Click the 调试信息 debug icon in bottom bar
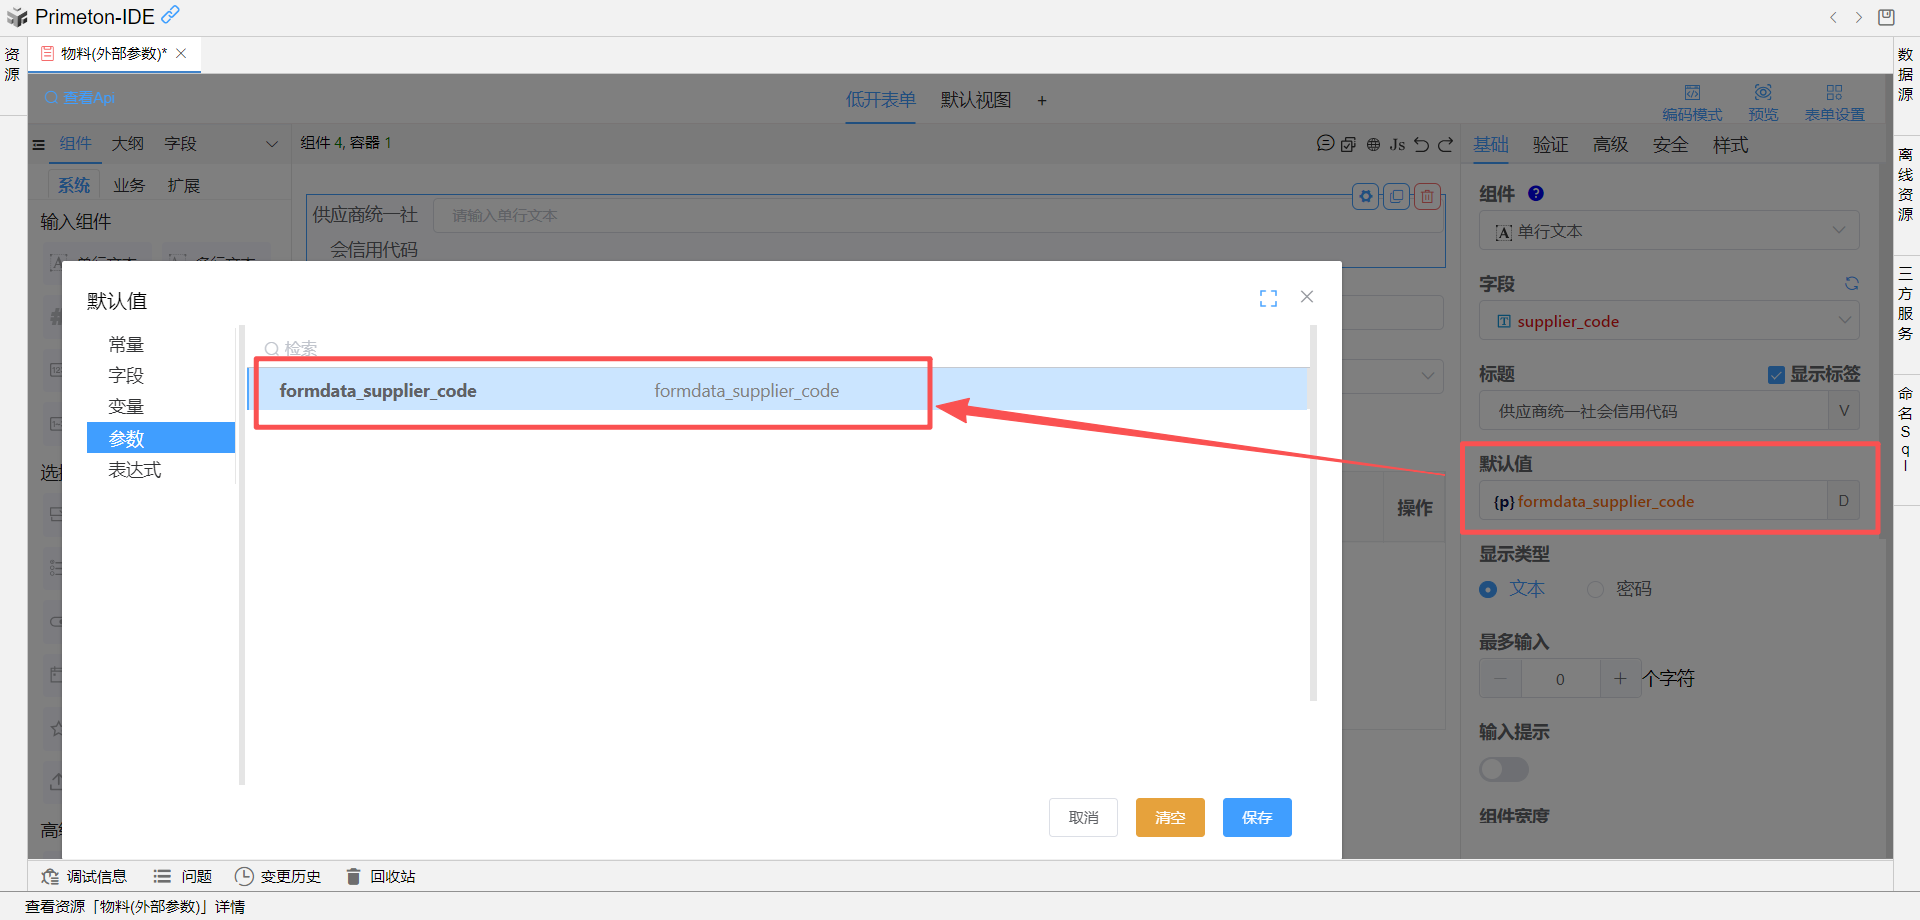Screen dimensions: 1920x920 pyautogui.click(x=50, y=877)
